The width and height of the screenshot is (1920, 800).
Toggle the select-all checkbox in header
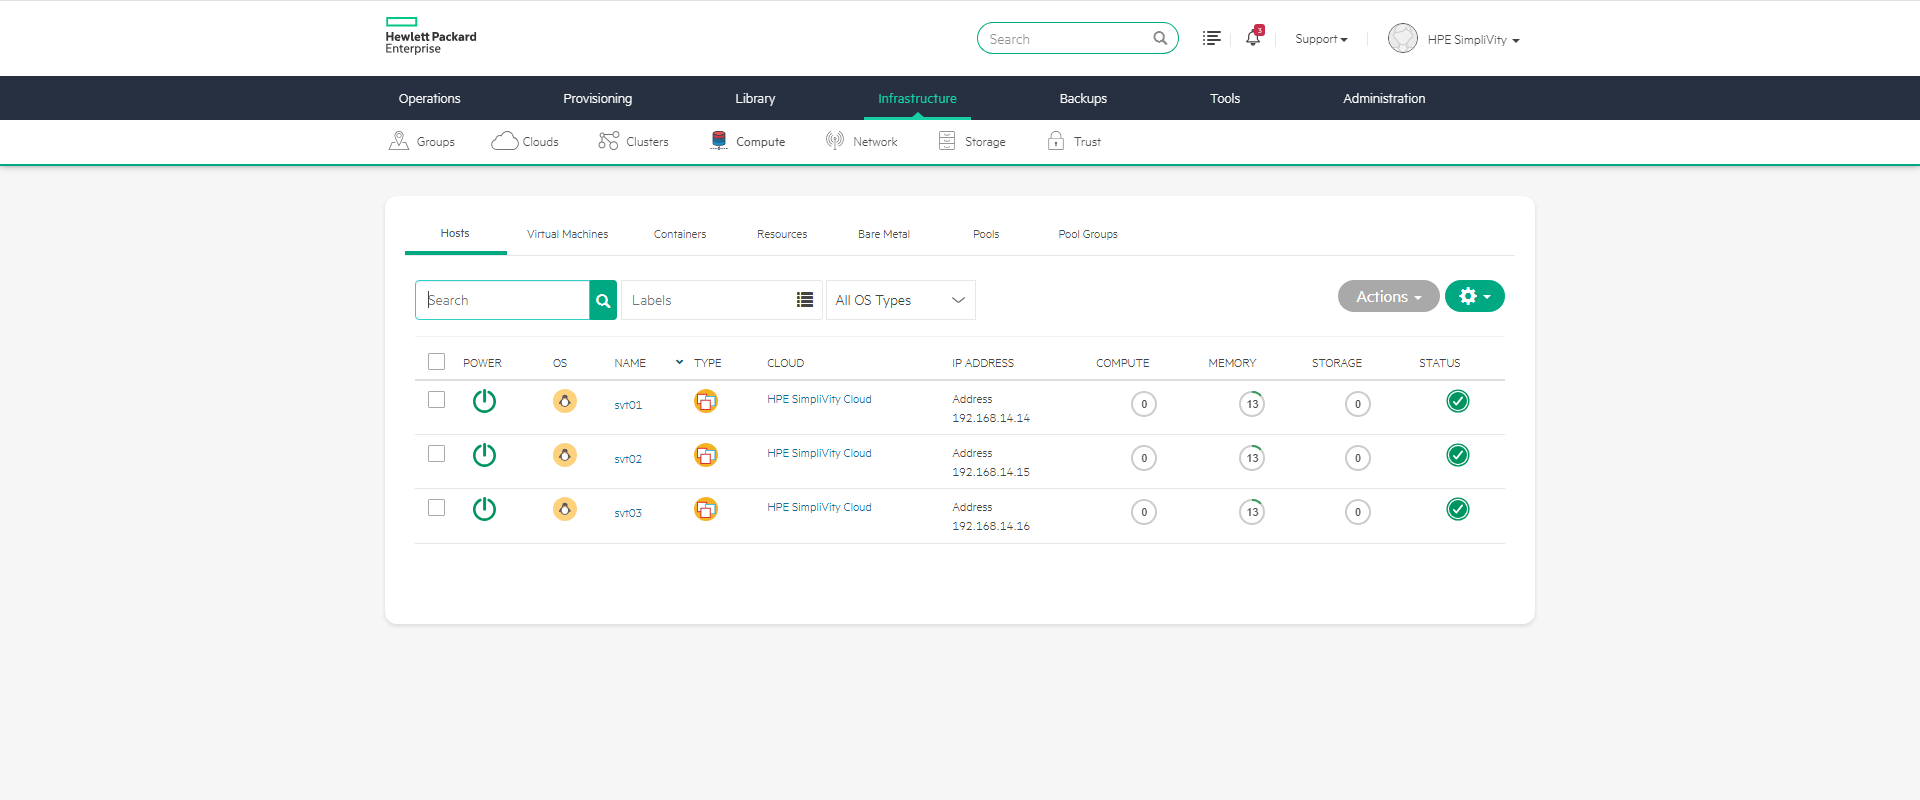(x=436, y=362)
